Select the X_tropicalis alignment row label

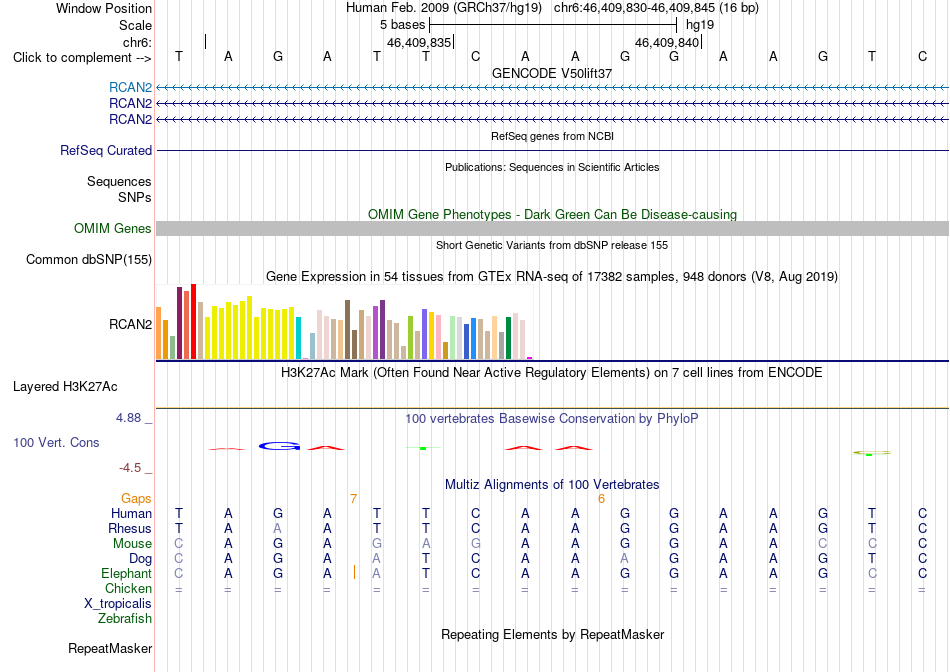[x=118, y=604]
